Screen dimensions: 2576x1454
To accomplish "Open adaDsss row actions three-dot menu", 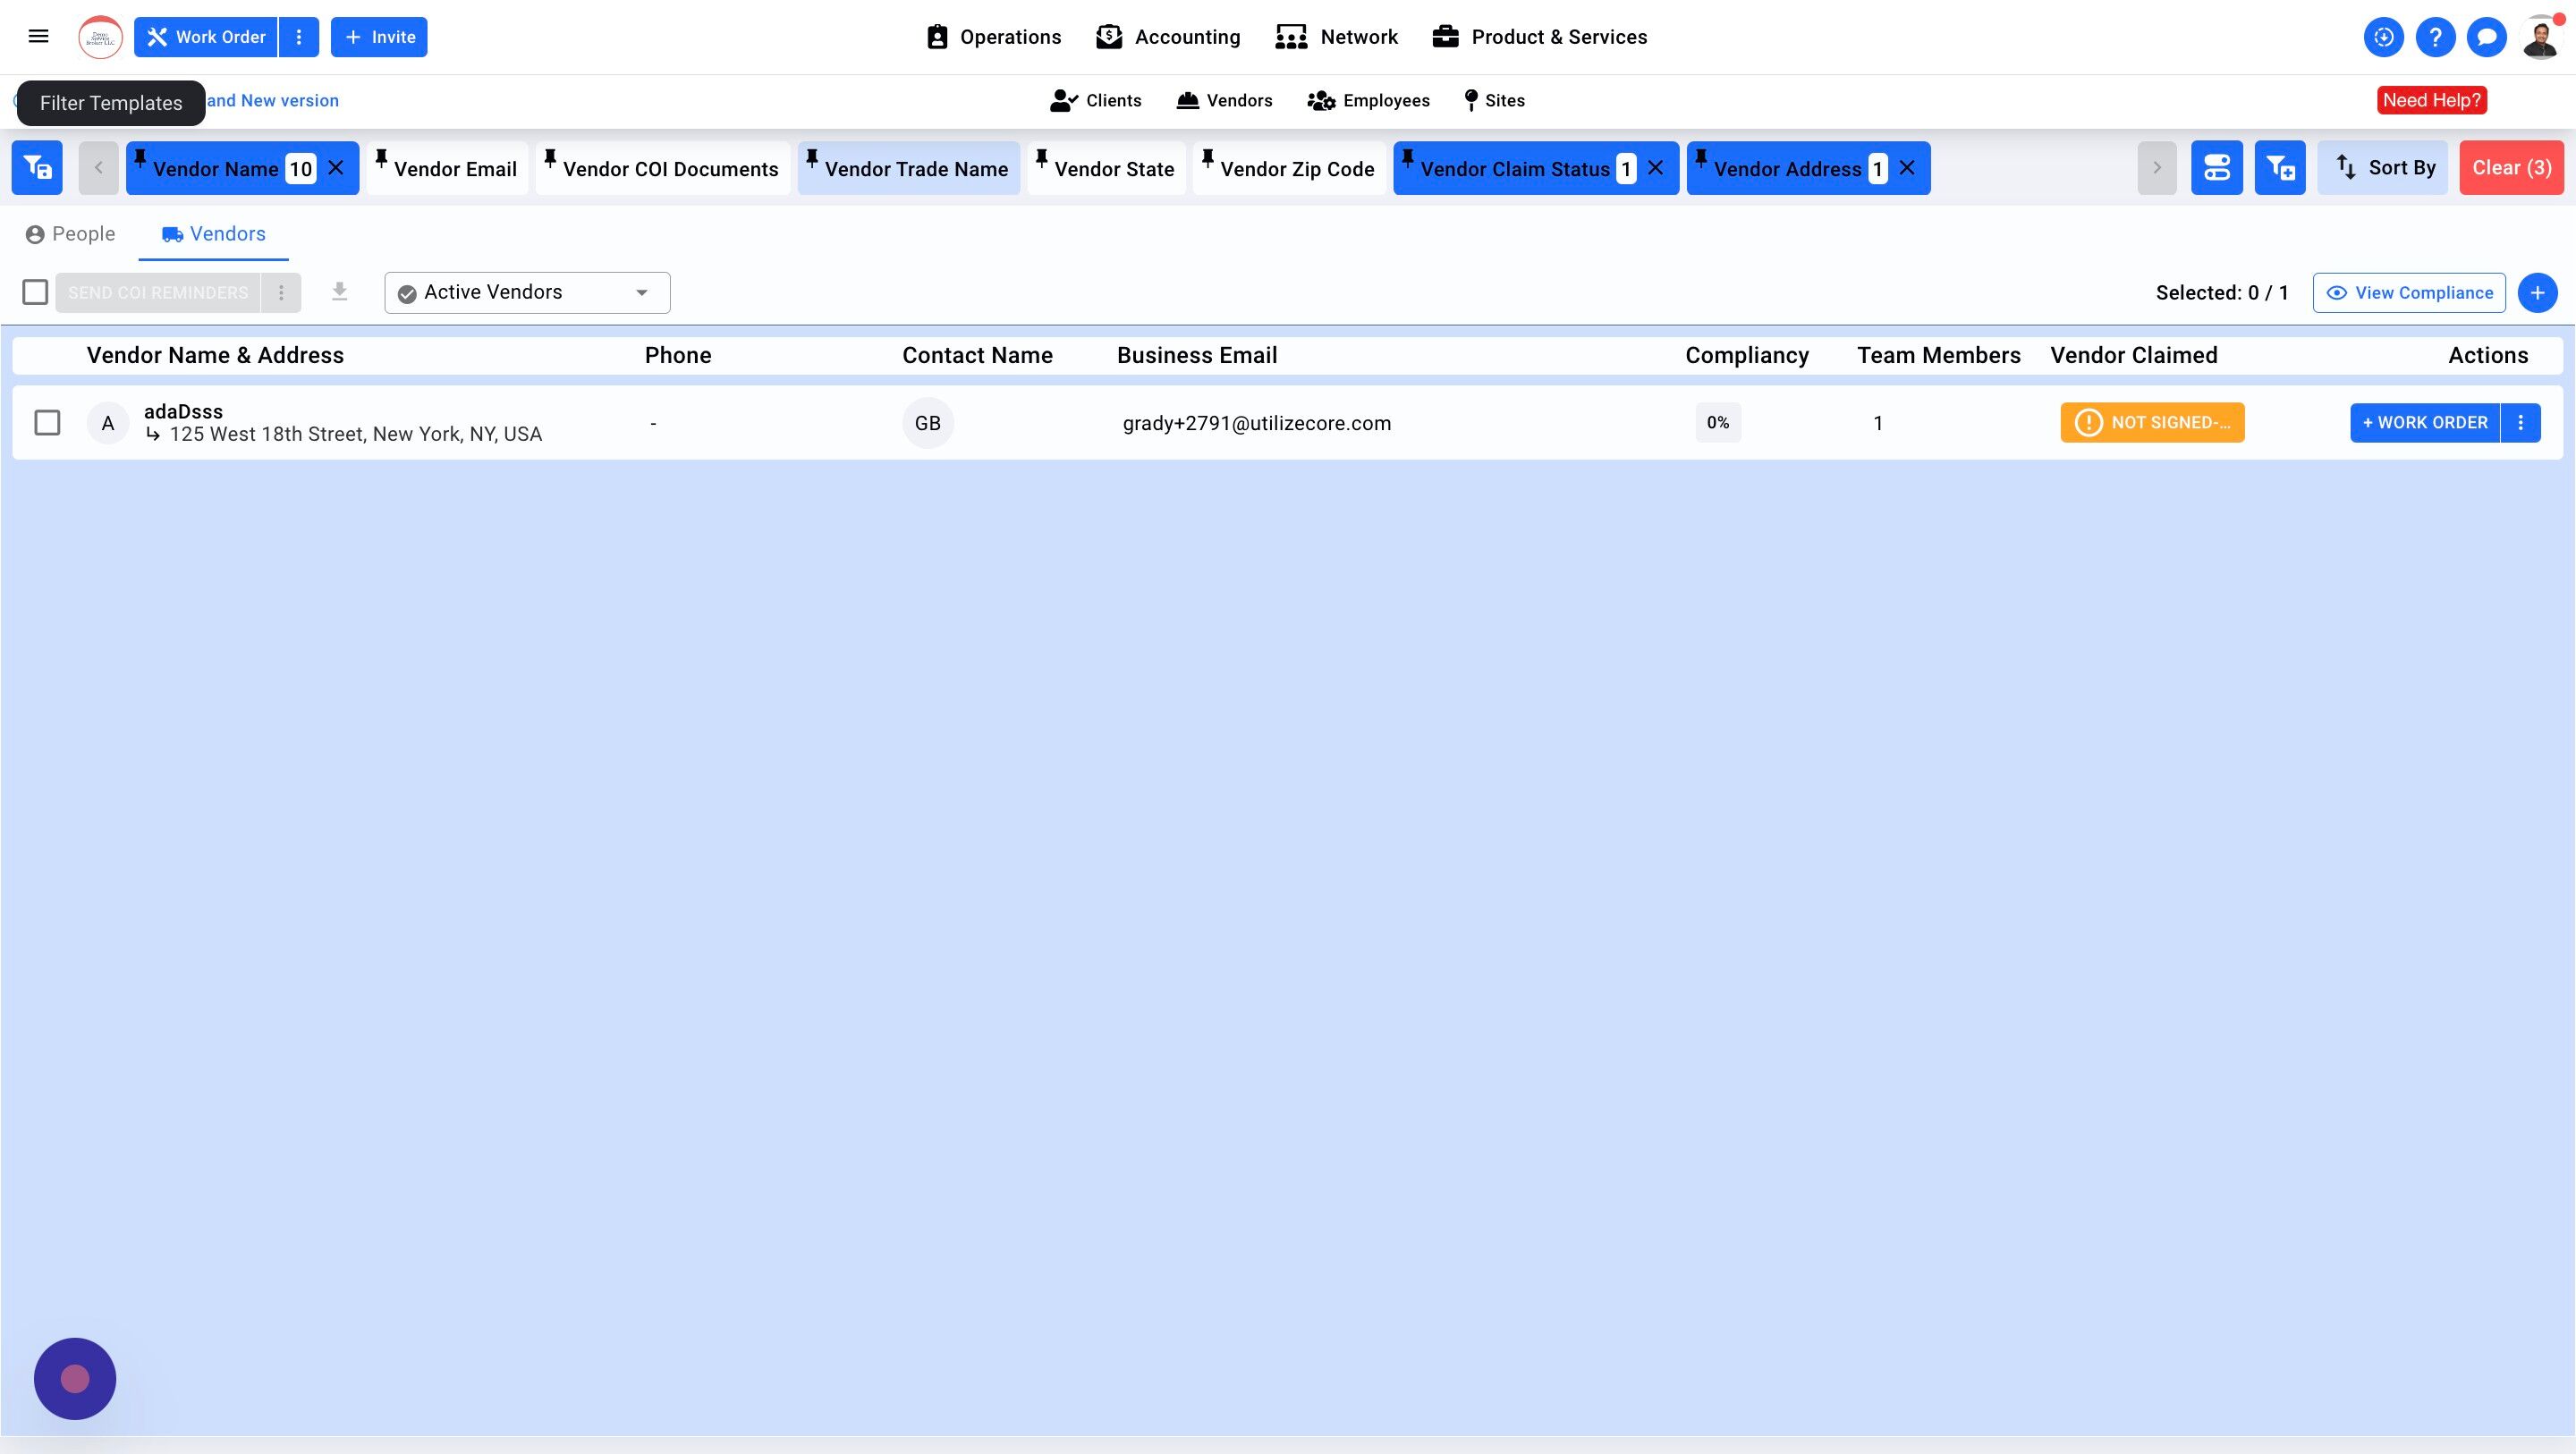I will (x=2520, y=423).
